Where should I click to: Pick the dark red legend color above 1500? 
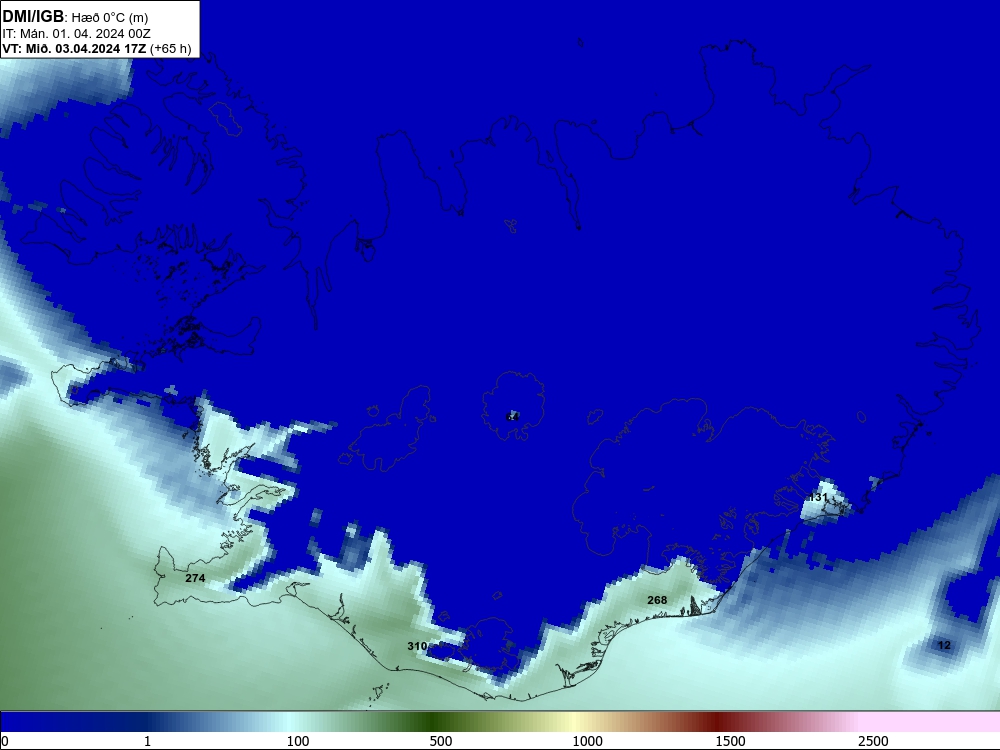(719, 722)
